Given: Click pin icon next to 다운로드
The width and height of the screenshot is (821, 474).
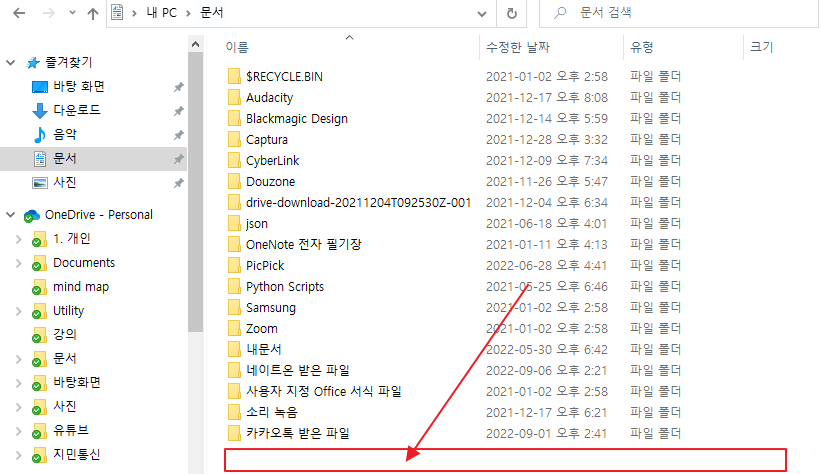Looking at the screenshot, I should click(179, 111).
